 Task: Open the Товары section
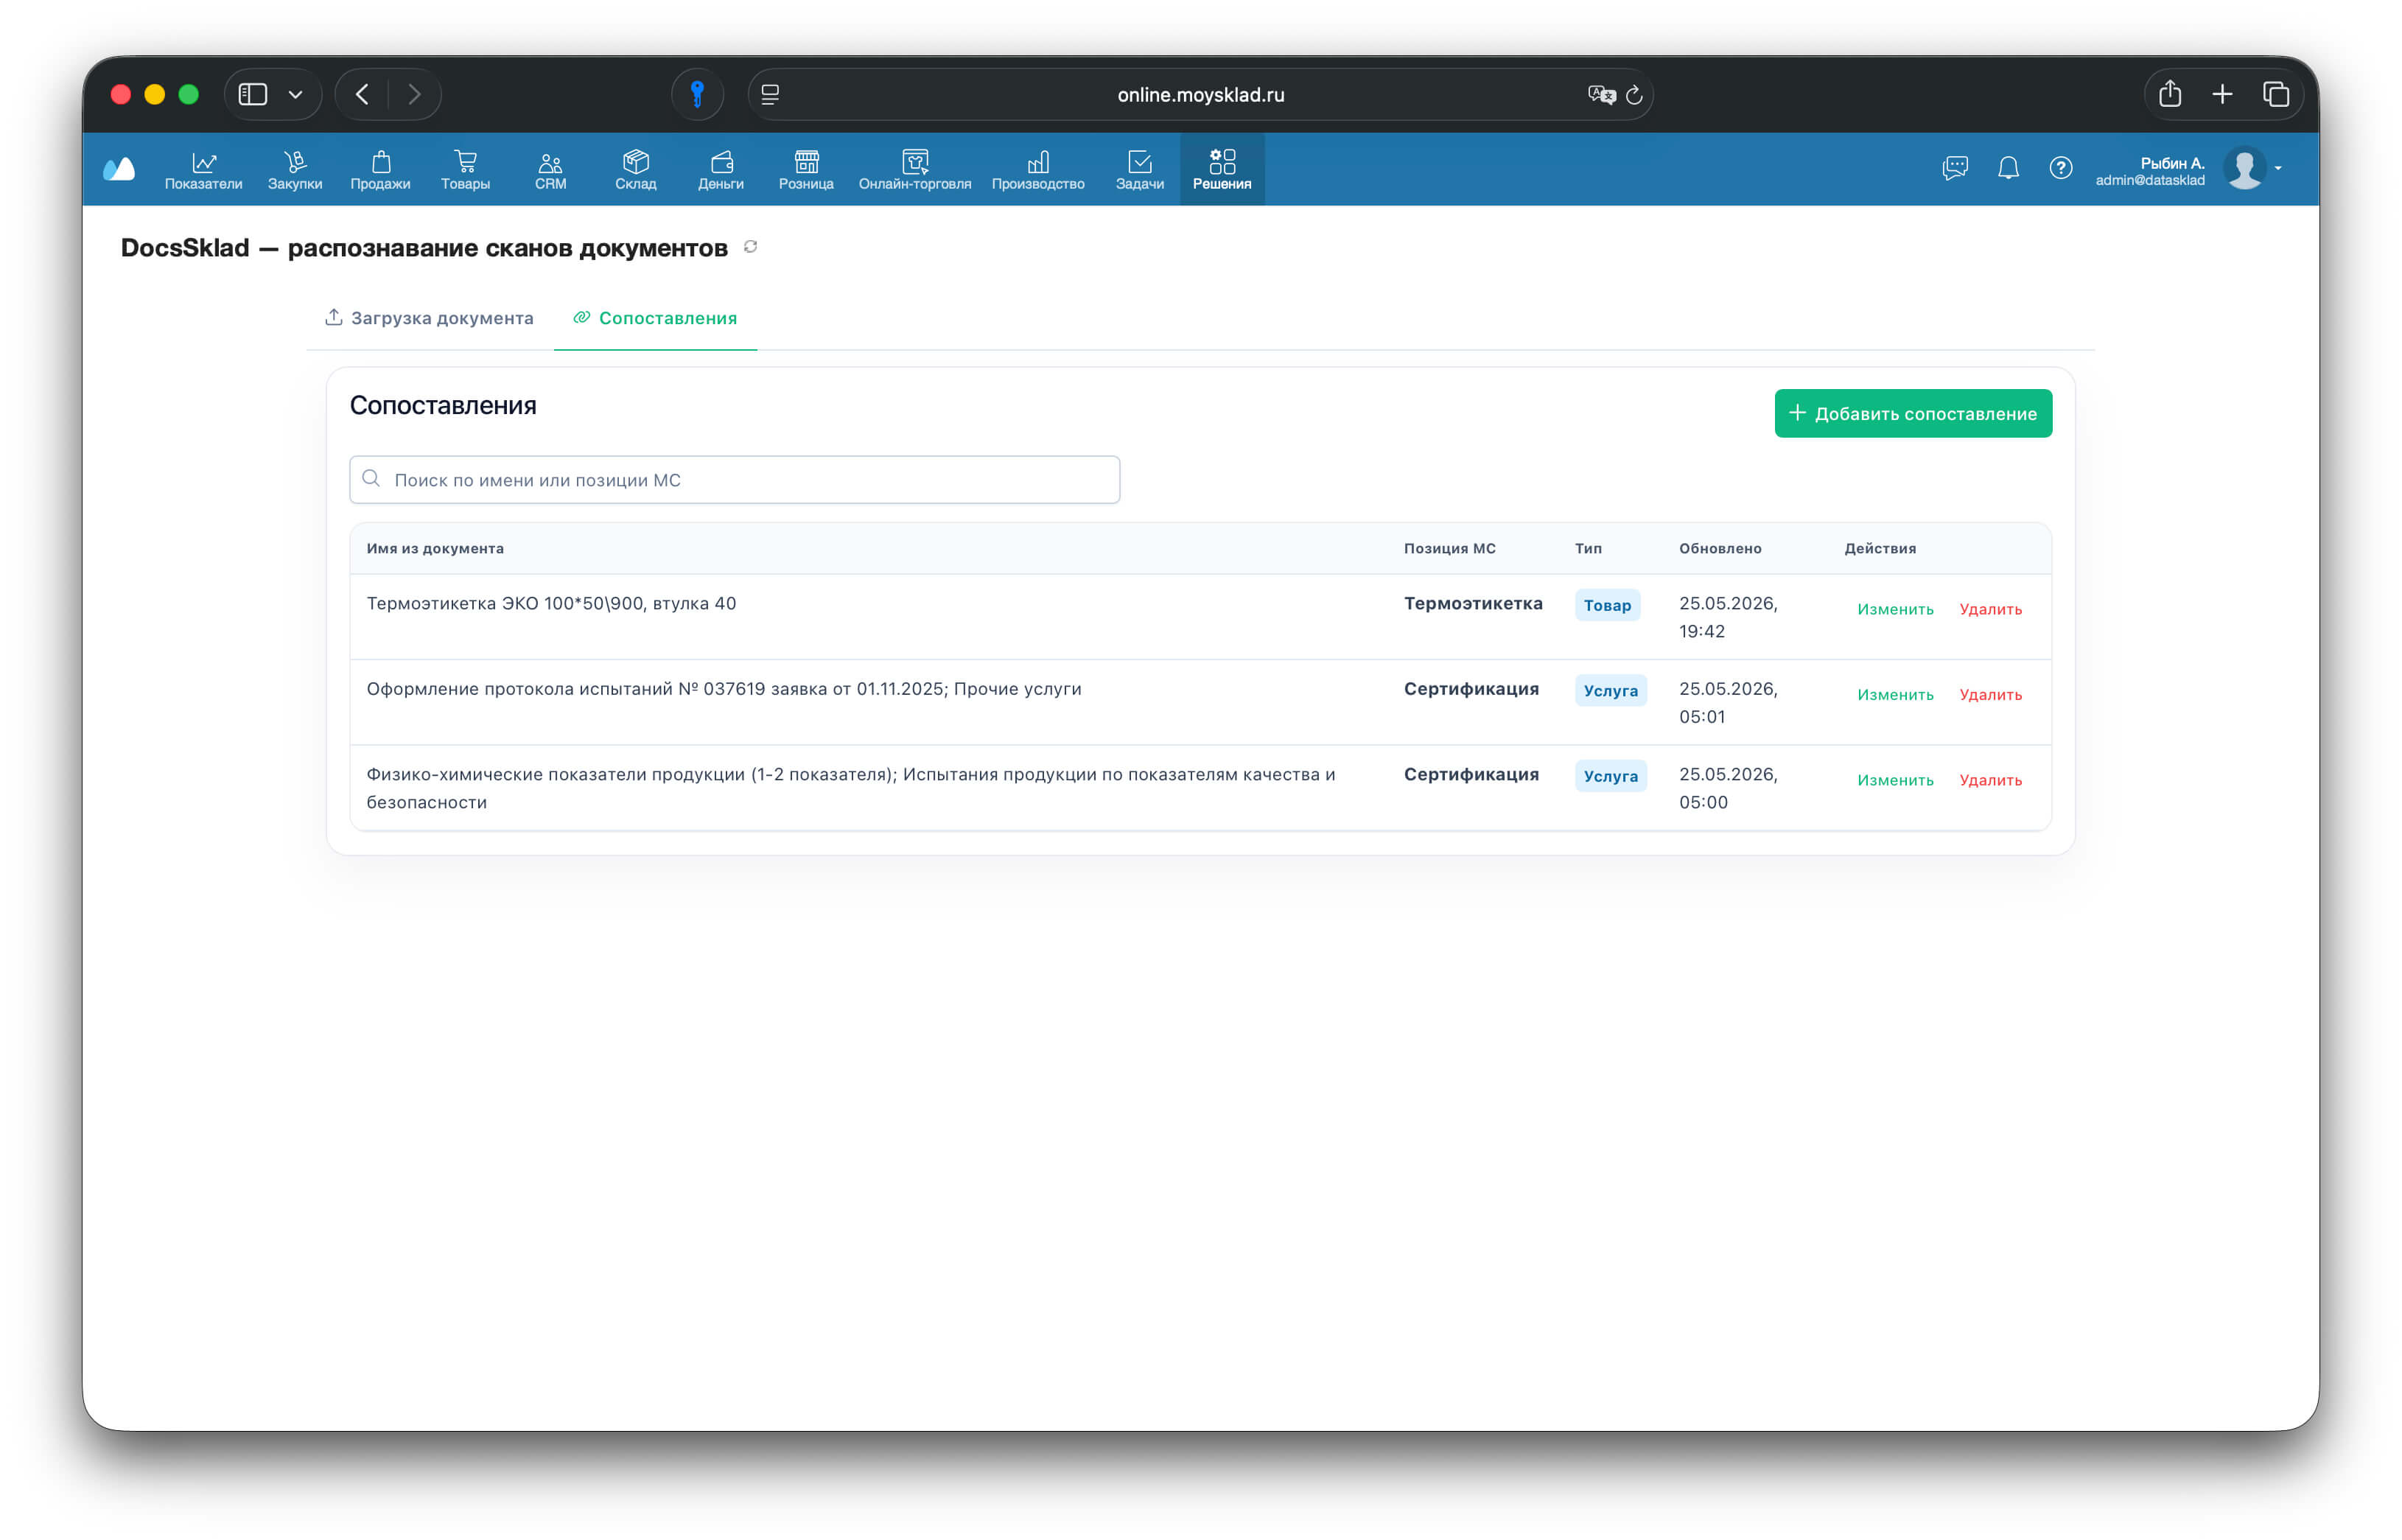tap(465, 170)
